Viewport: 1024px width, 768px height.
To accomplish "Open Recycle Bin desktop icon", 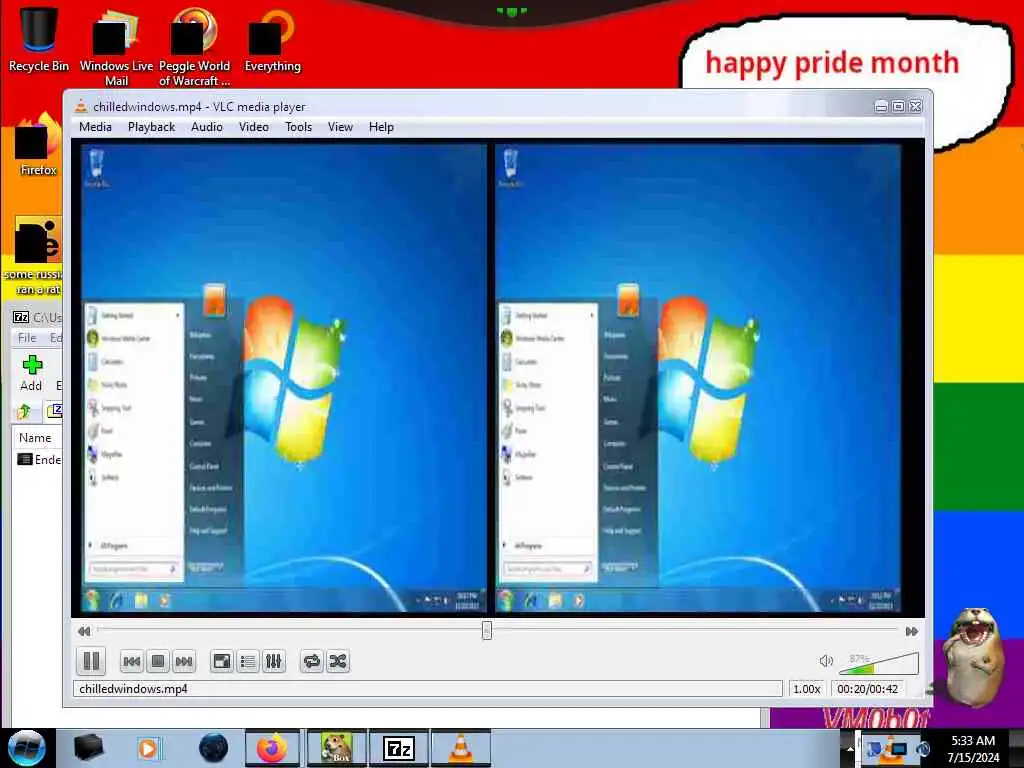I will pyautogui.click(x=39, y=39).
